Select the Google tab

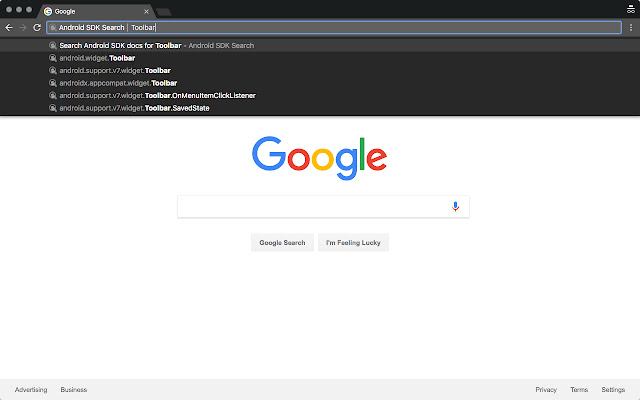click(96, 11)
